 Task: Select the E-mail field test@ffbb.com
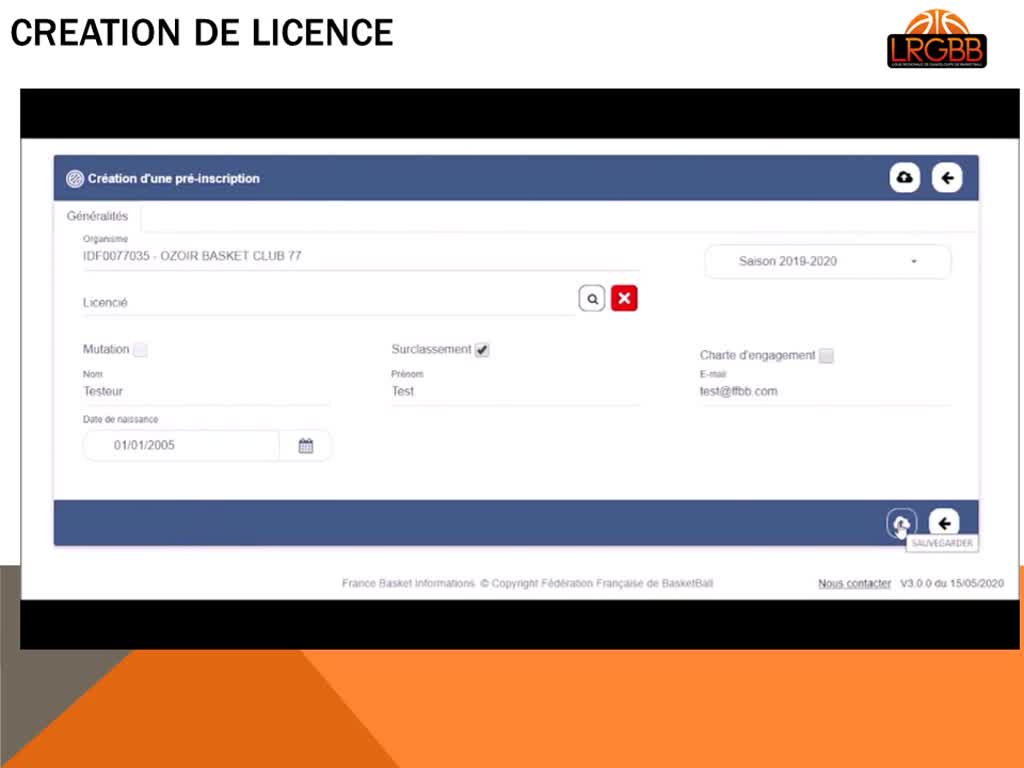pos(824,392)
